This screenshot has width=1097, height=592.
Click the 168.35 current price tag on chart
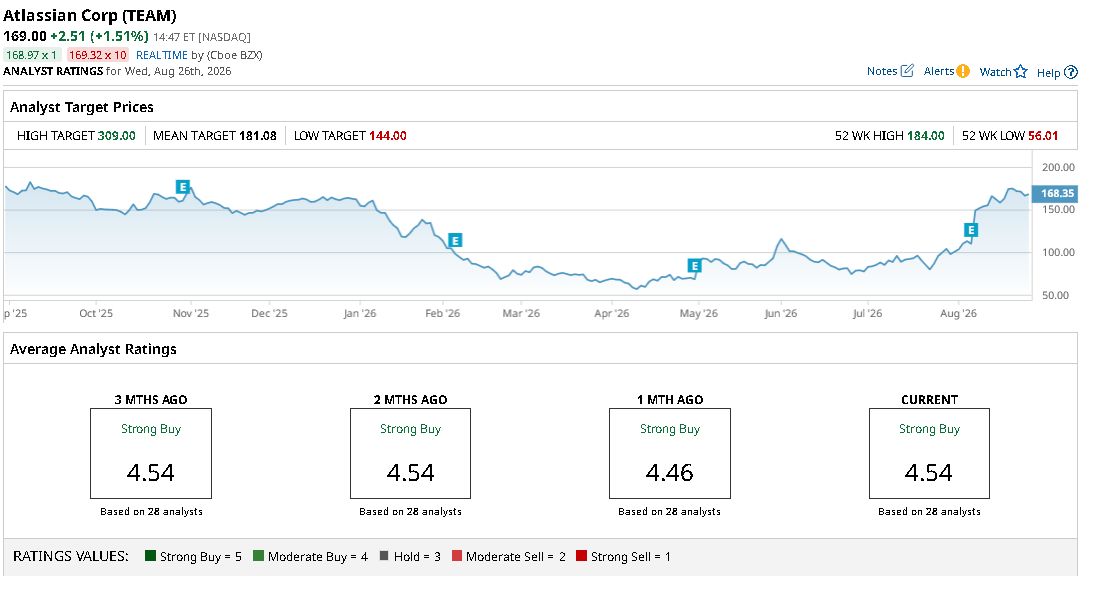[x=1055, y=193]
